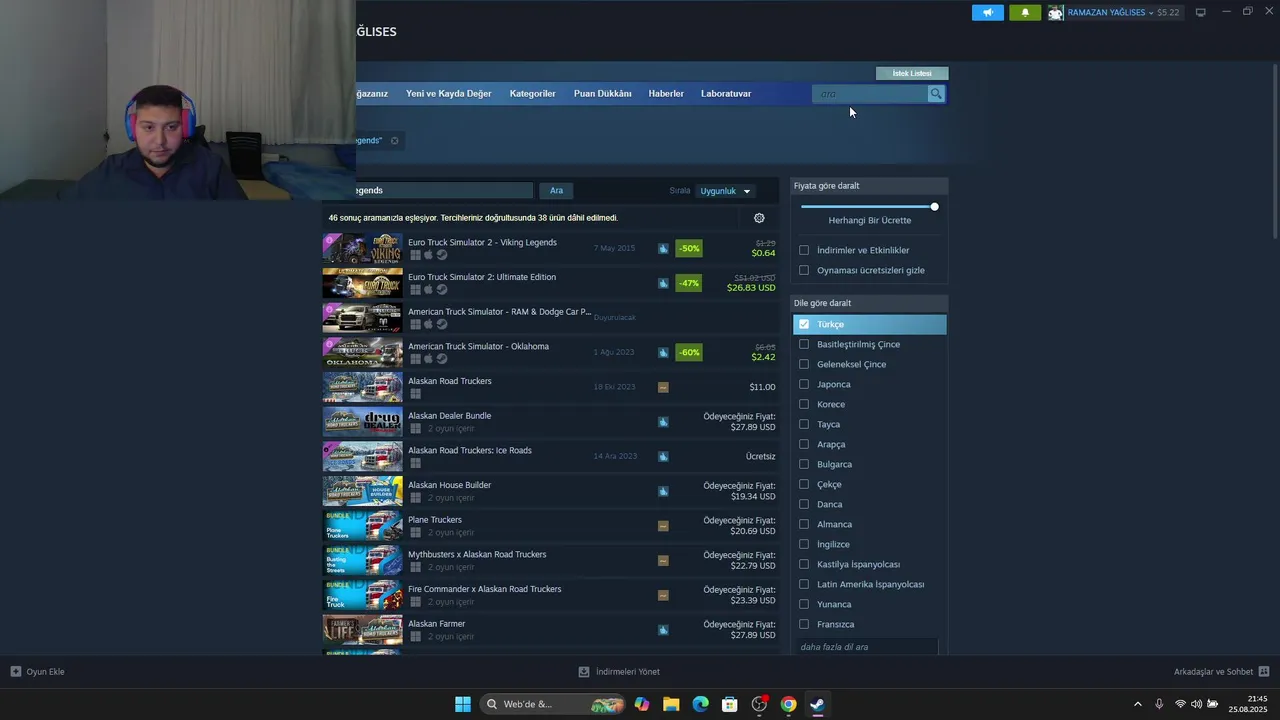Click review icon for Alaskan House Builder
The width and height of the screenshot is (1280, 720).
click(x=663, y=491)
